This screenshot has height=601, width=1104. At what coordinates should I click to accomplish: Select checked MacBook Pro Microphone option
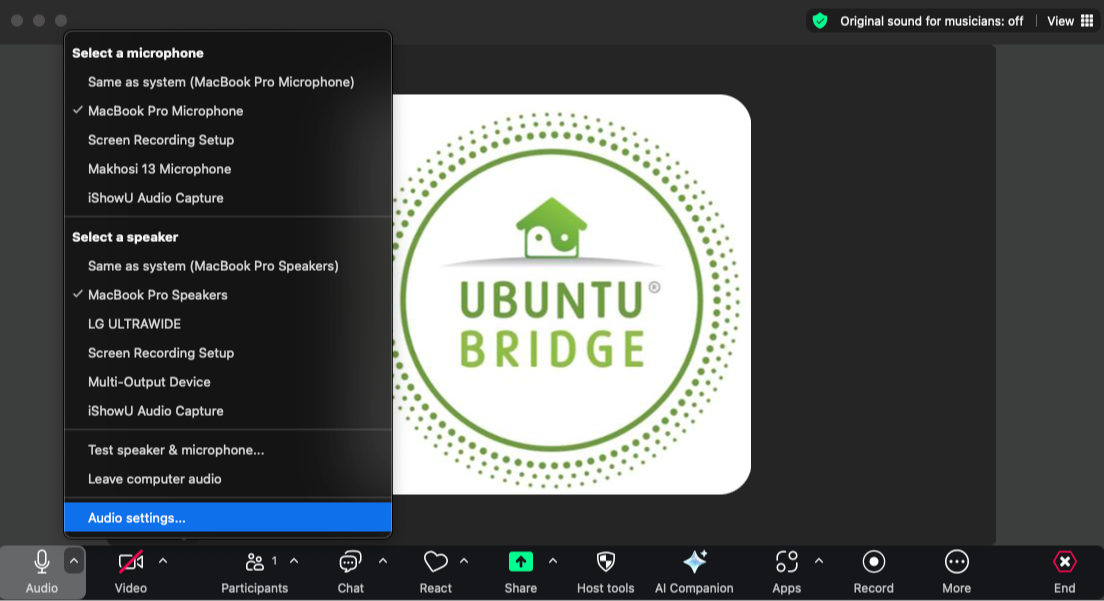click(228, 111)
